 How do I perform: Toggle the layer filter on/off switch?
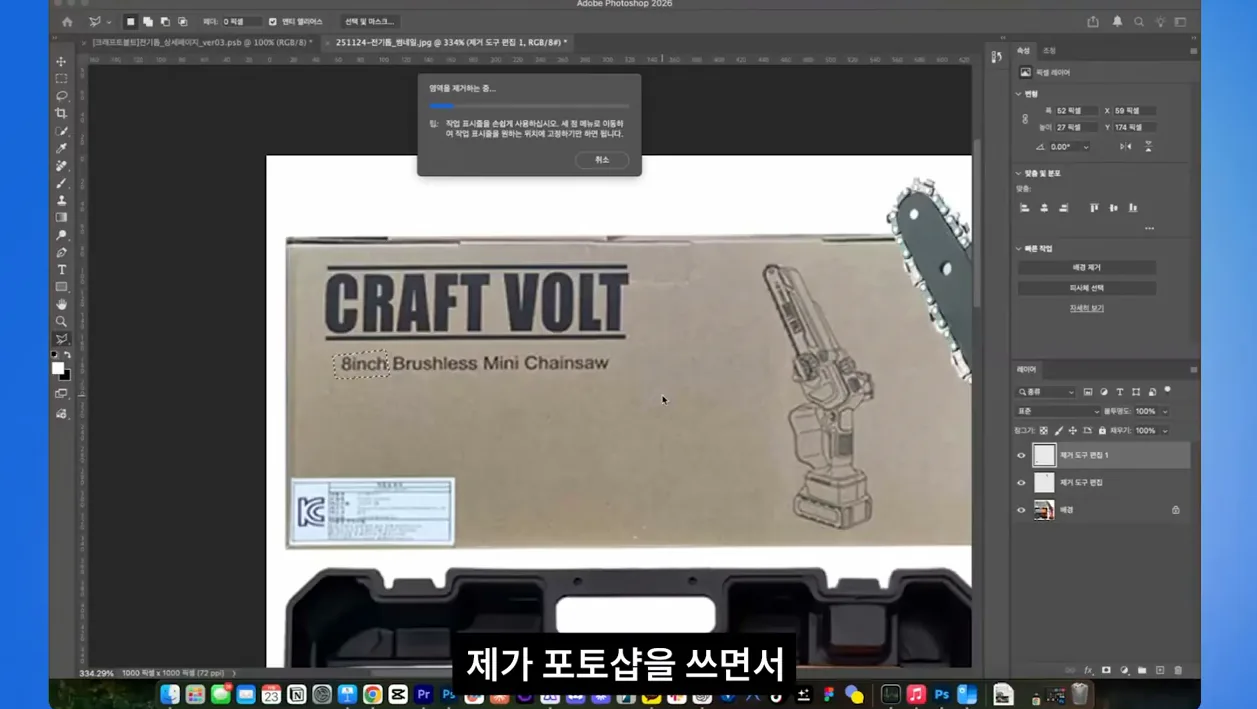pyautogui.click(x=1167, y=391)
